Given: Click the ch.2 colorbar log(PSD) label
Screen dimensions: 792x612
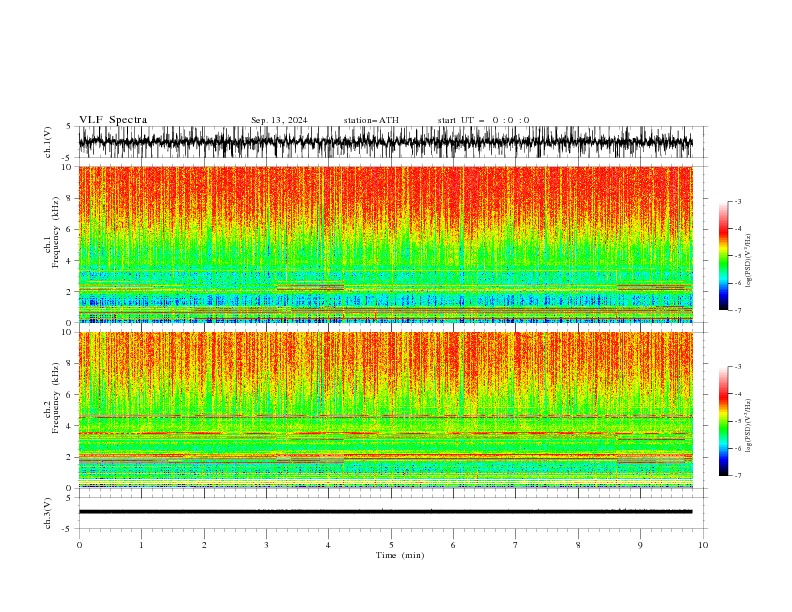Looking at the screenshot, I should (748, 426).
